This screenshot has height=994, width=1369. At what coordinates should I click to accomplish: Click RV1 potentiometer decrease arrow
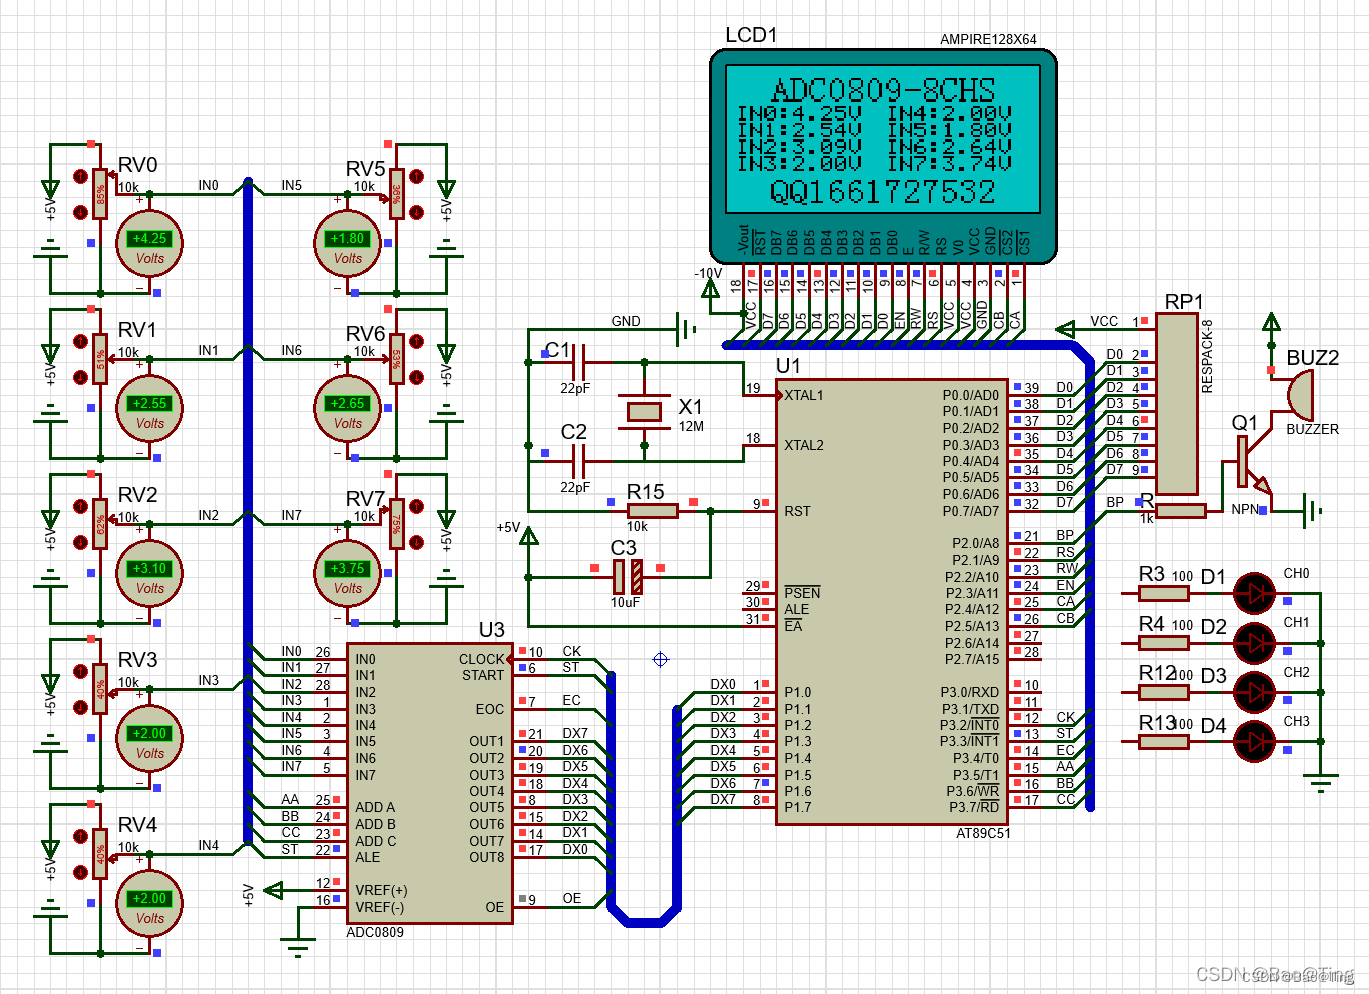pyautogui.click(x=80, y=377)
